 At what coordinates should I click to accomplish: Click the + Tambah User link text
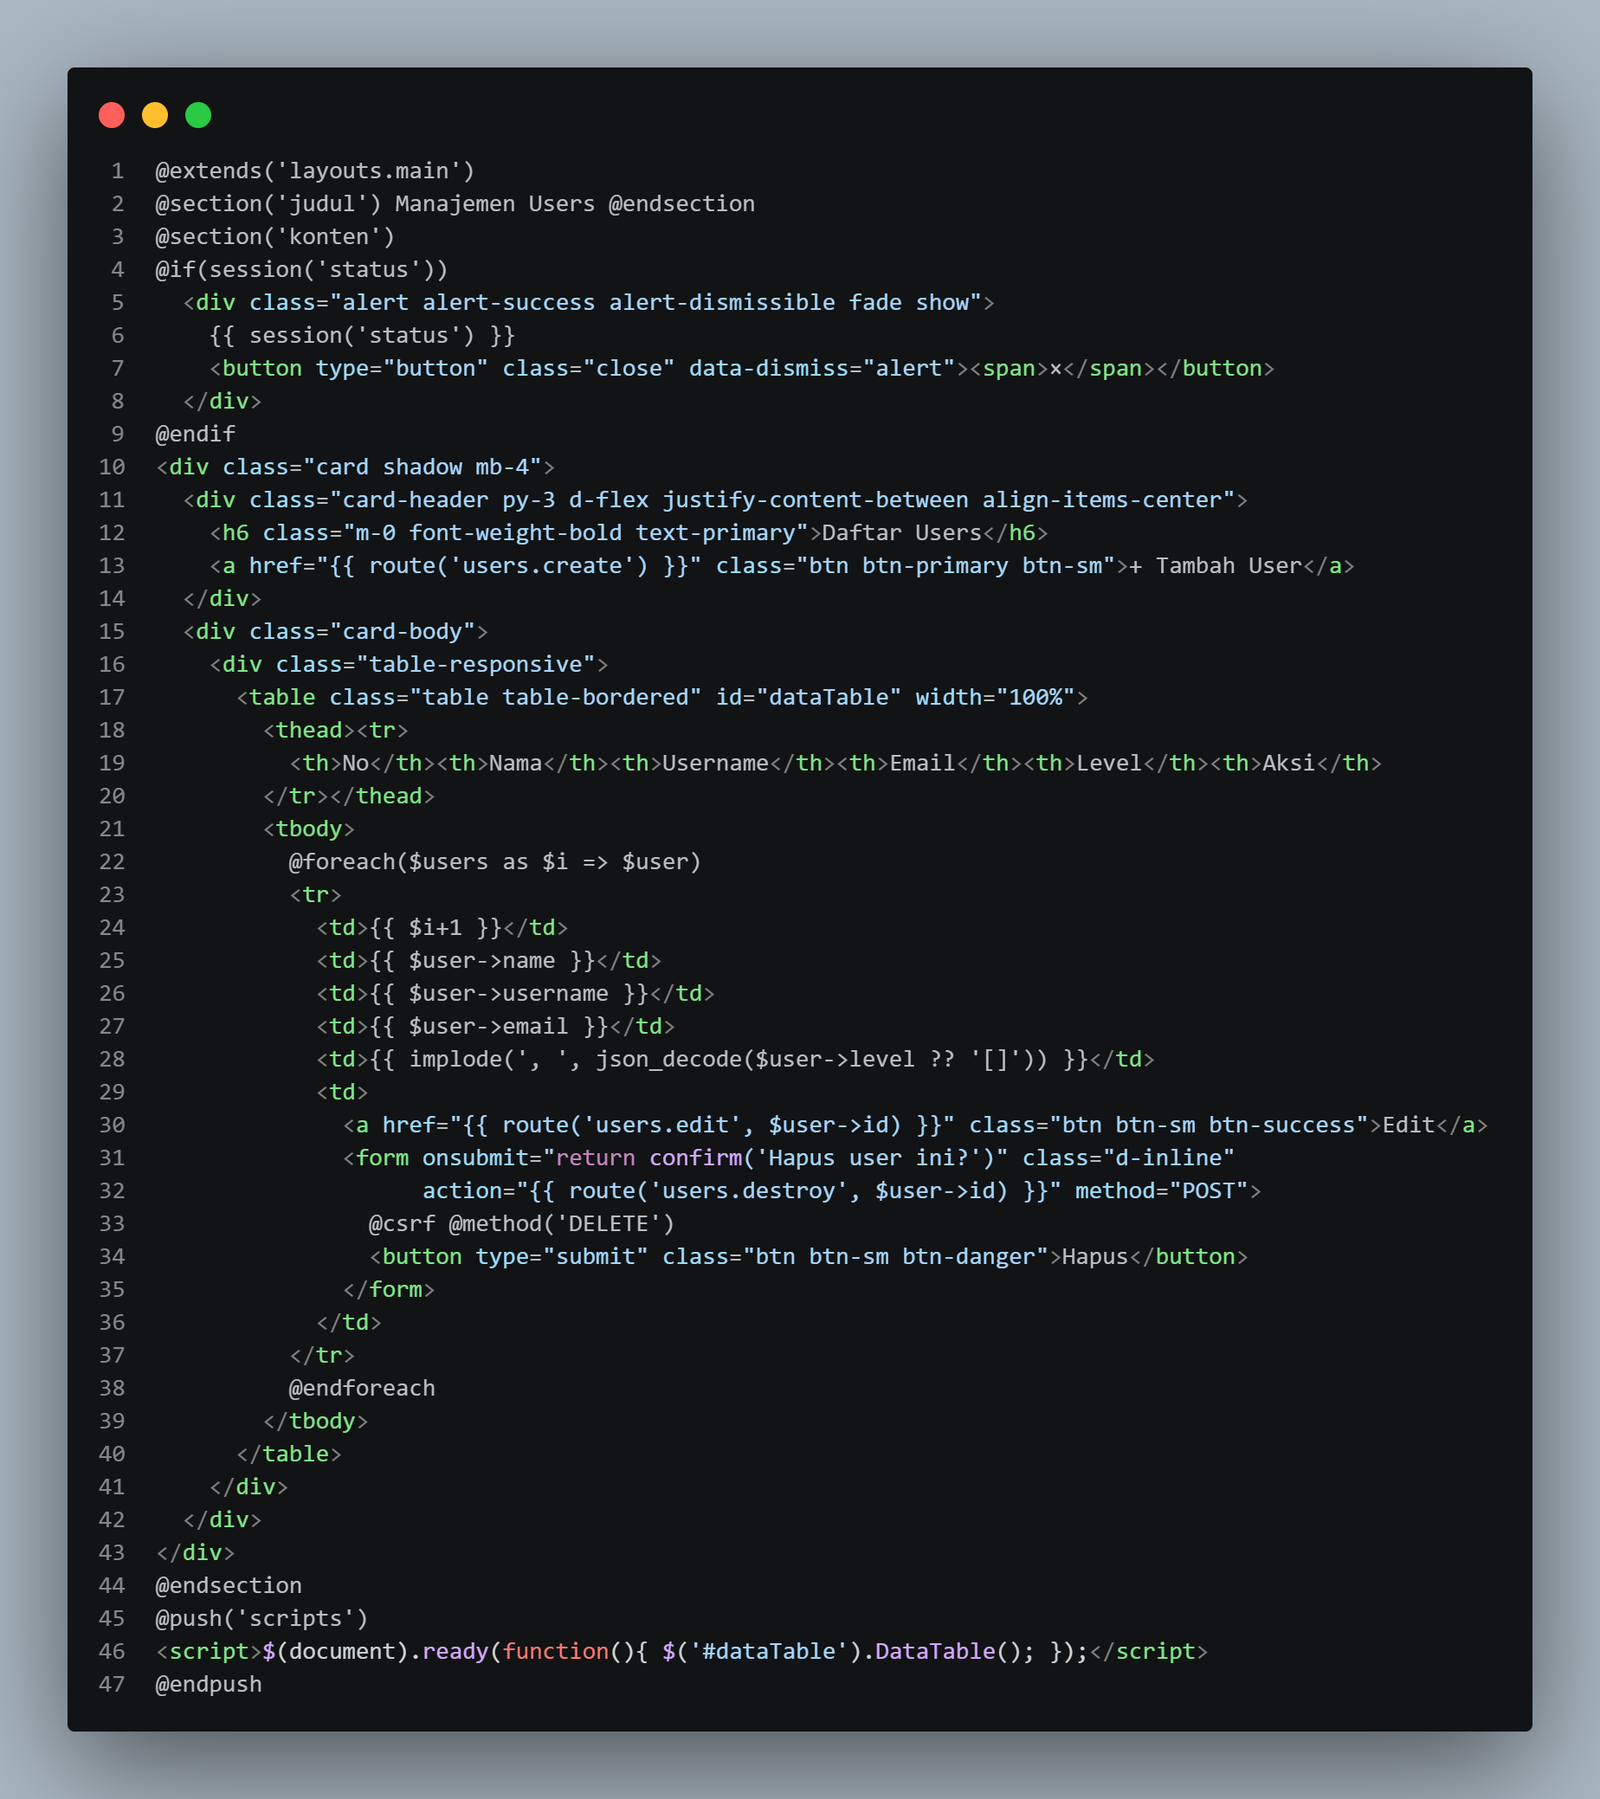pyautogui.click(x=1215, y=566)
